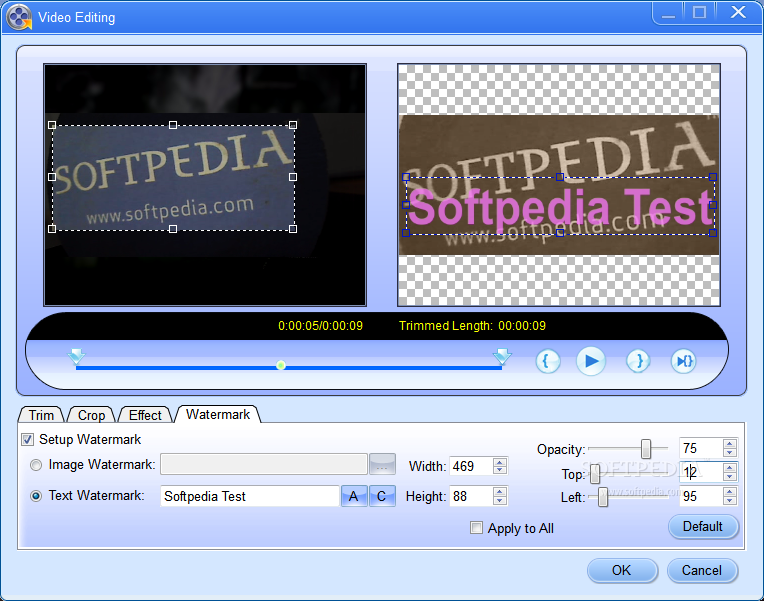Open font settings with the A button
The height and width of the screenshot is (601, 764).
click(354, 496)
